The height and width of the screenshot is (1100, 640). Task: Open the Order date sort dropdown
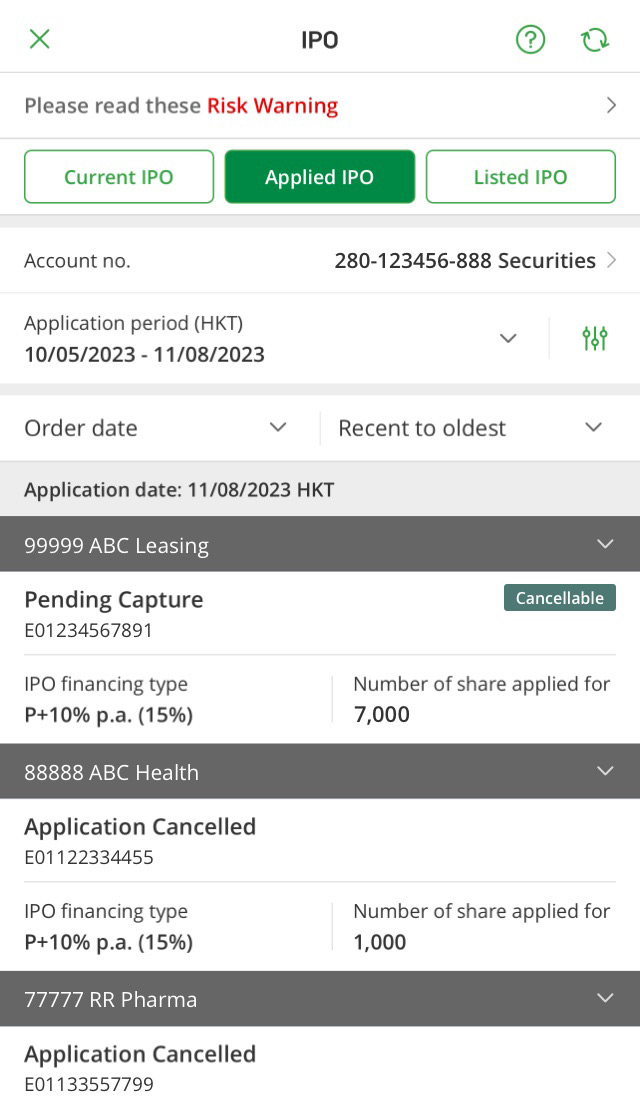tap(278, 427)
